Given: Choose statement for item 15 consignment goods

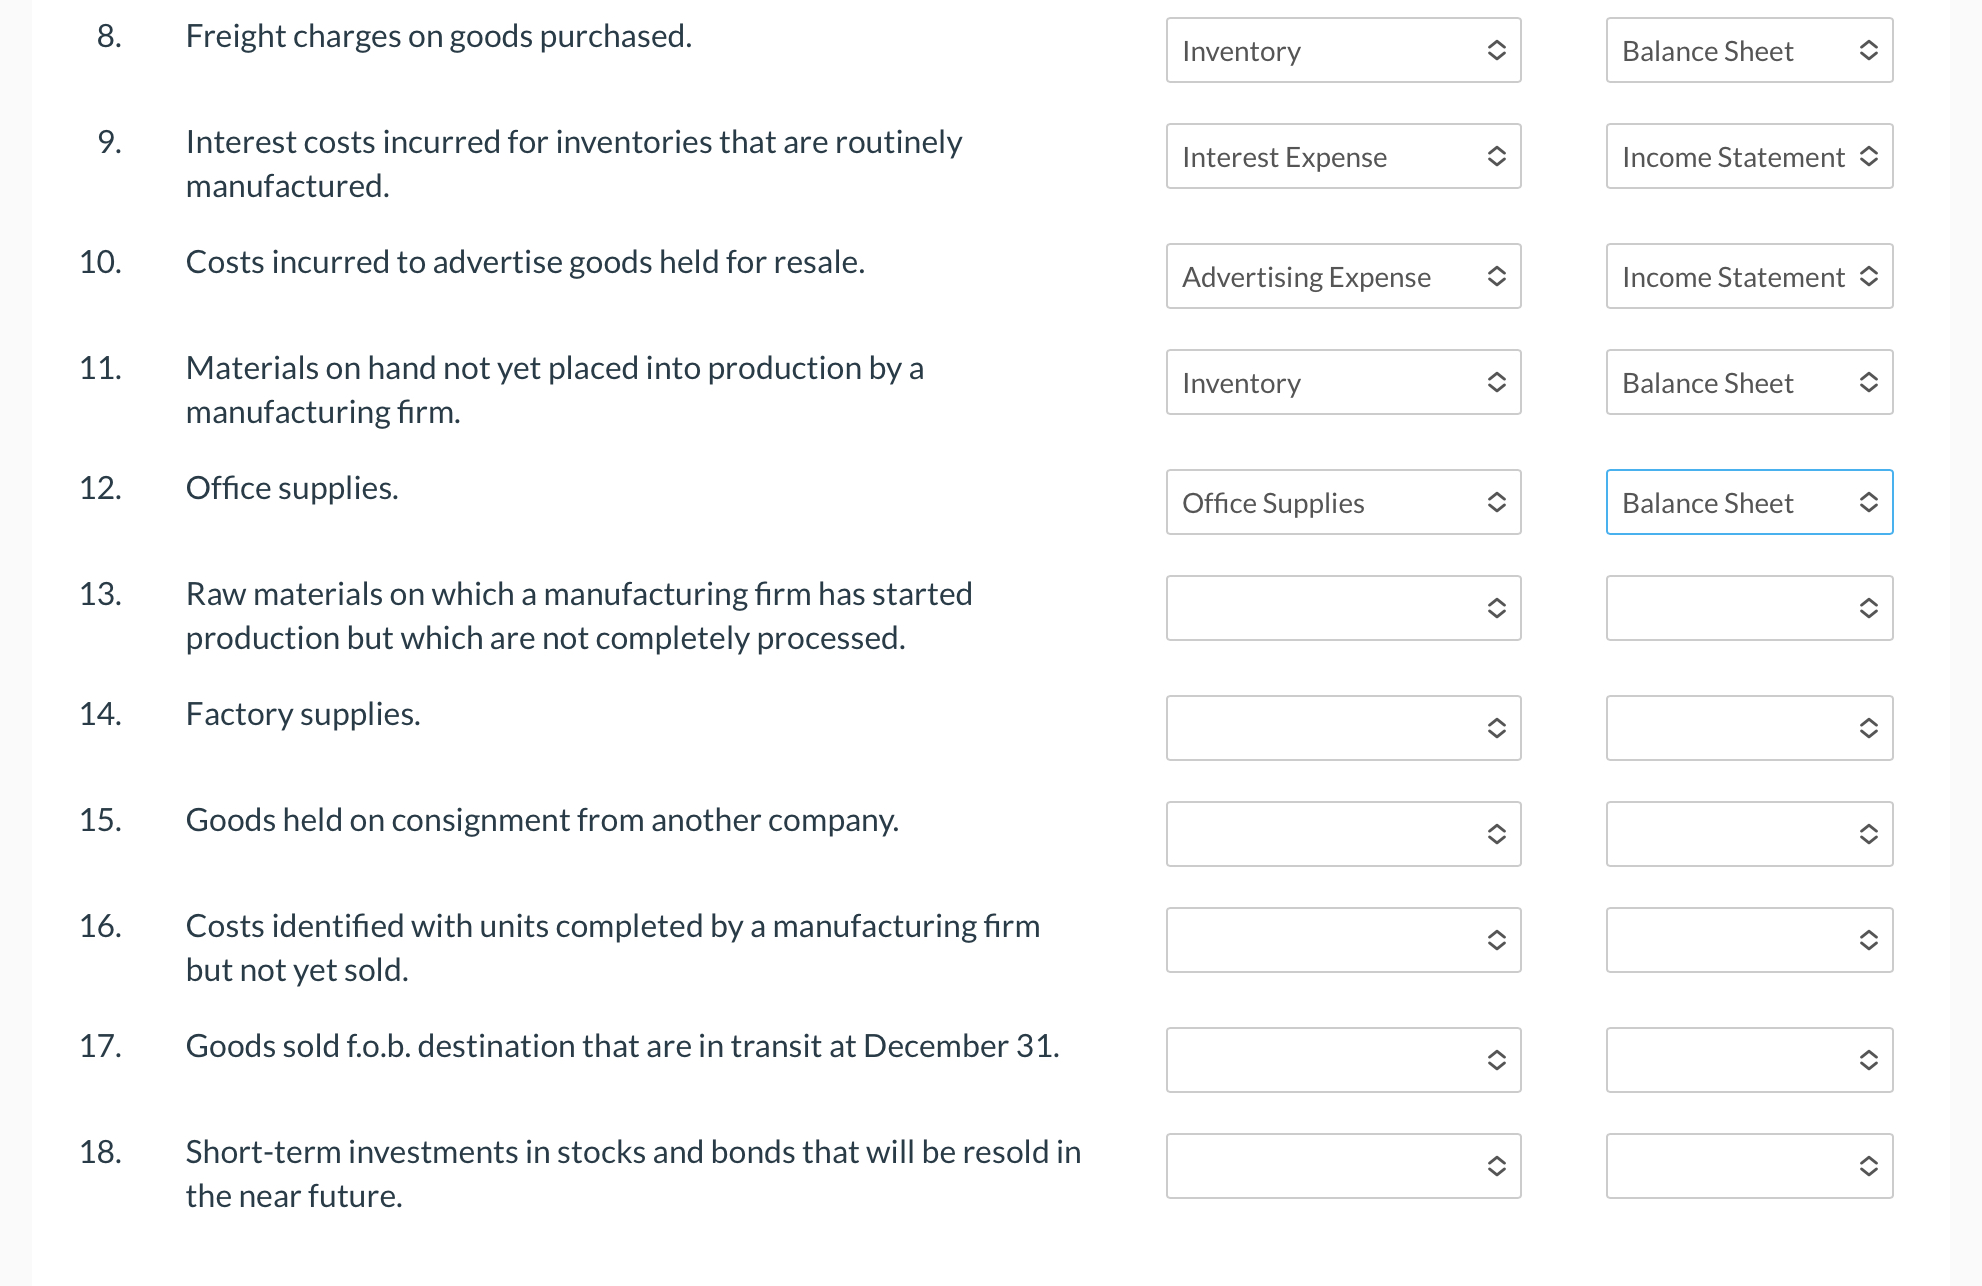Looking at the screenshot, I should point(1748,834).
